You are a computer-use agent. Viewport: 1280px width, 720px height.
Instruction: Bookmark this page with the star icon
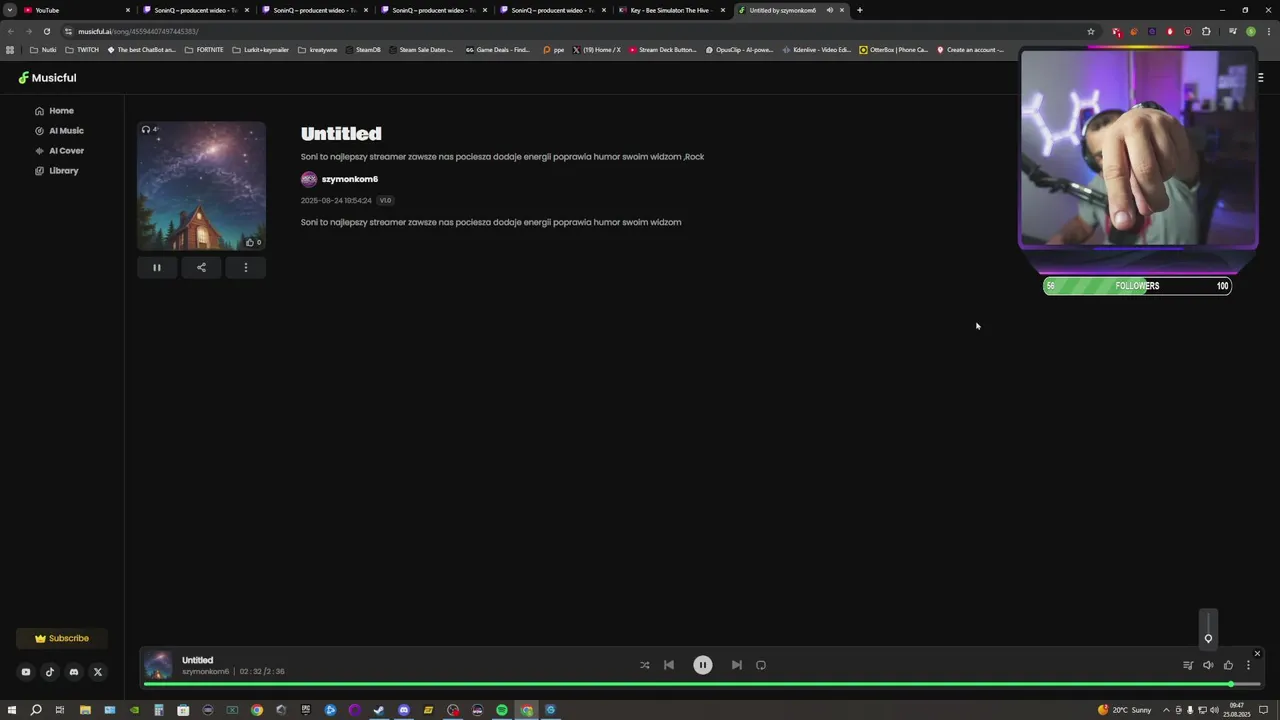click(x=1091, y=31)
